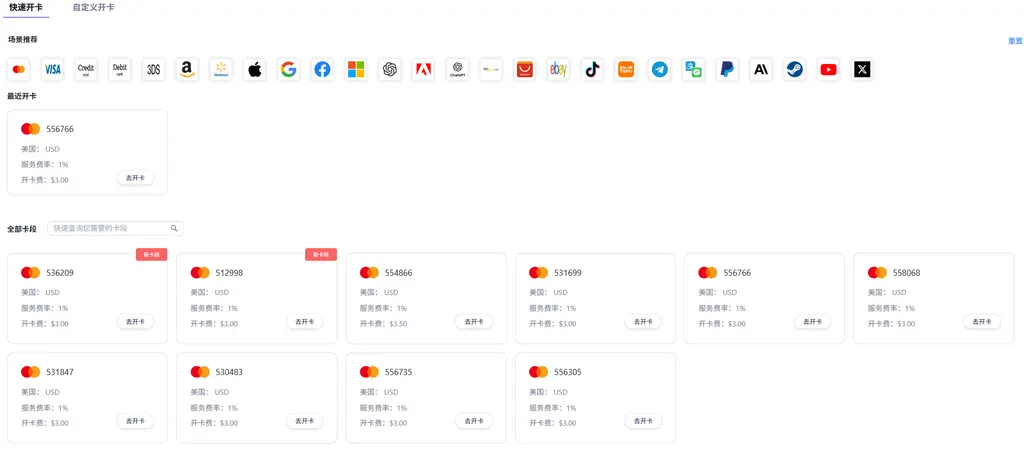The width and height of the screenshot is (1024, 464).
Task: Click the 新卡段 badge on card 512998
Action: [x=321, y=255]
